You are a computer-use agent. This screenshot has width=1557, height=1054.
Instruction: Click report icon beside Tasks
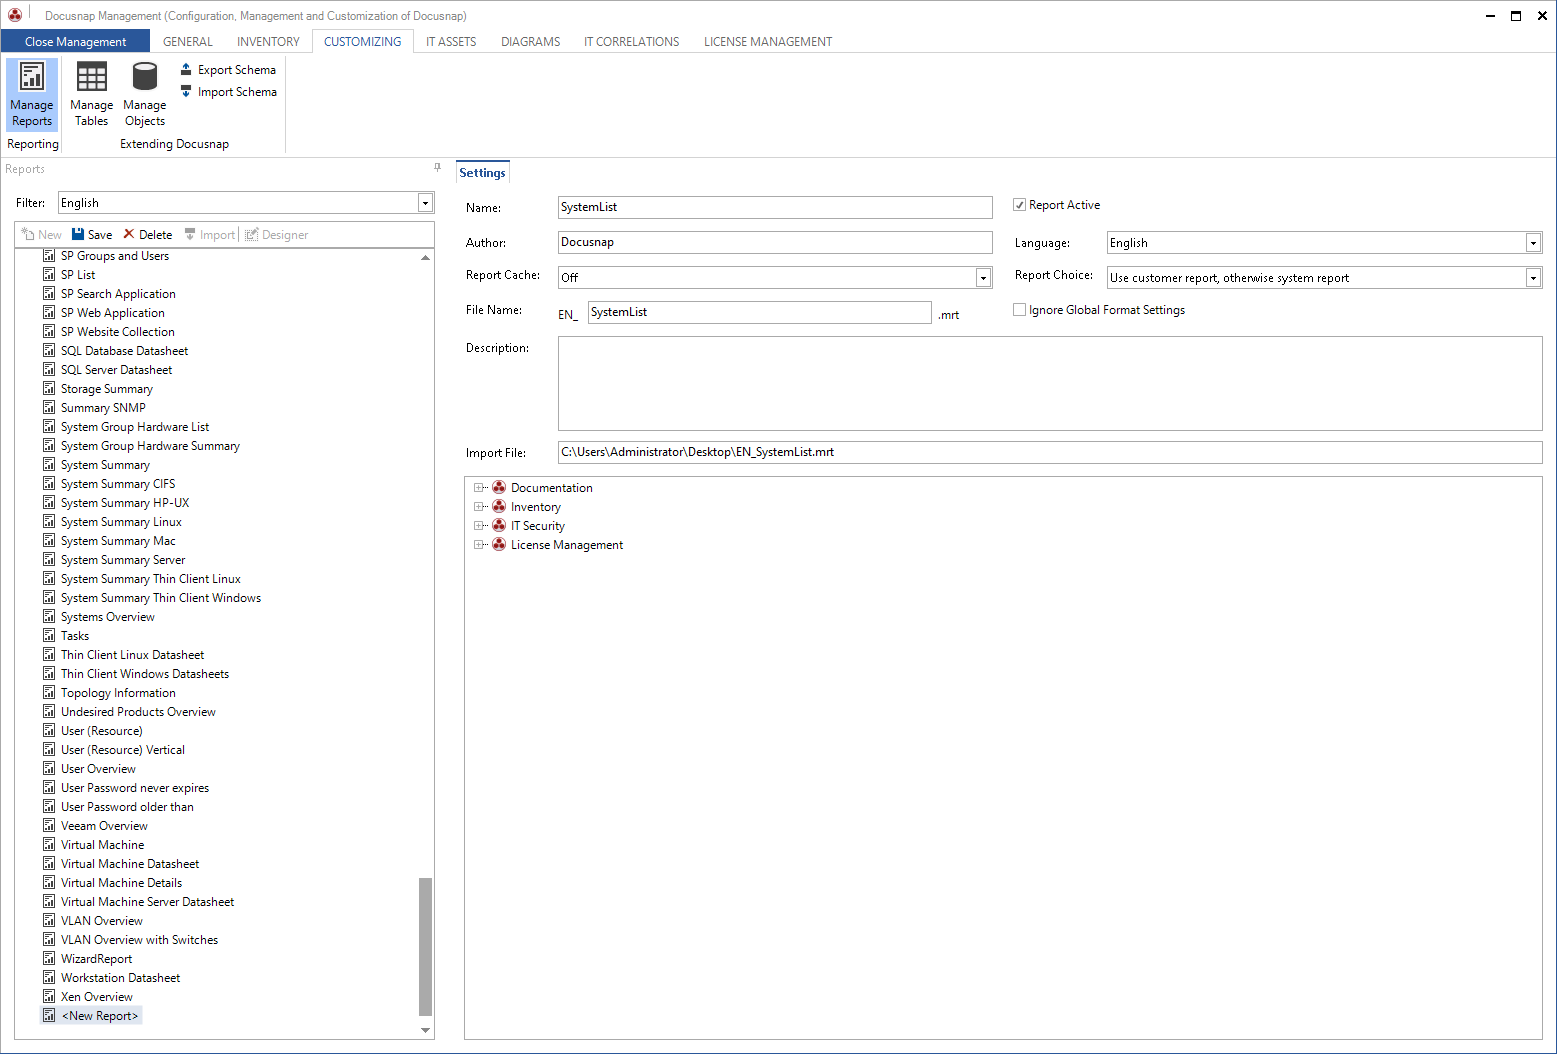pyautogui.click(x=49, y=635)
